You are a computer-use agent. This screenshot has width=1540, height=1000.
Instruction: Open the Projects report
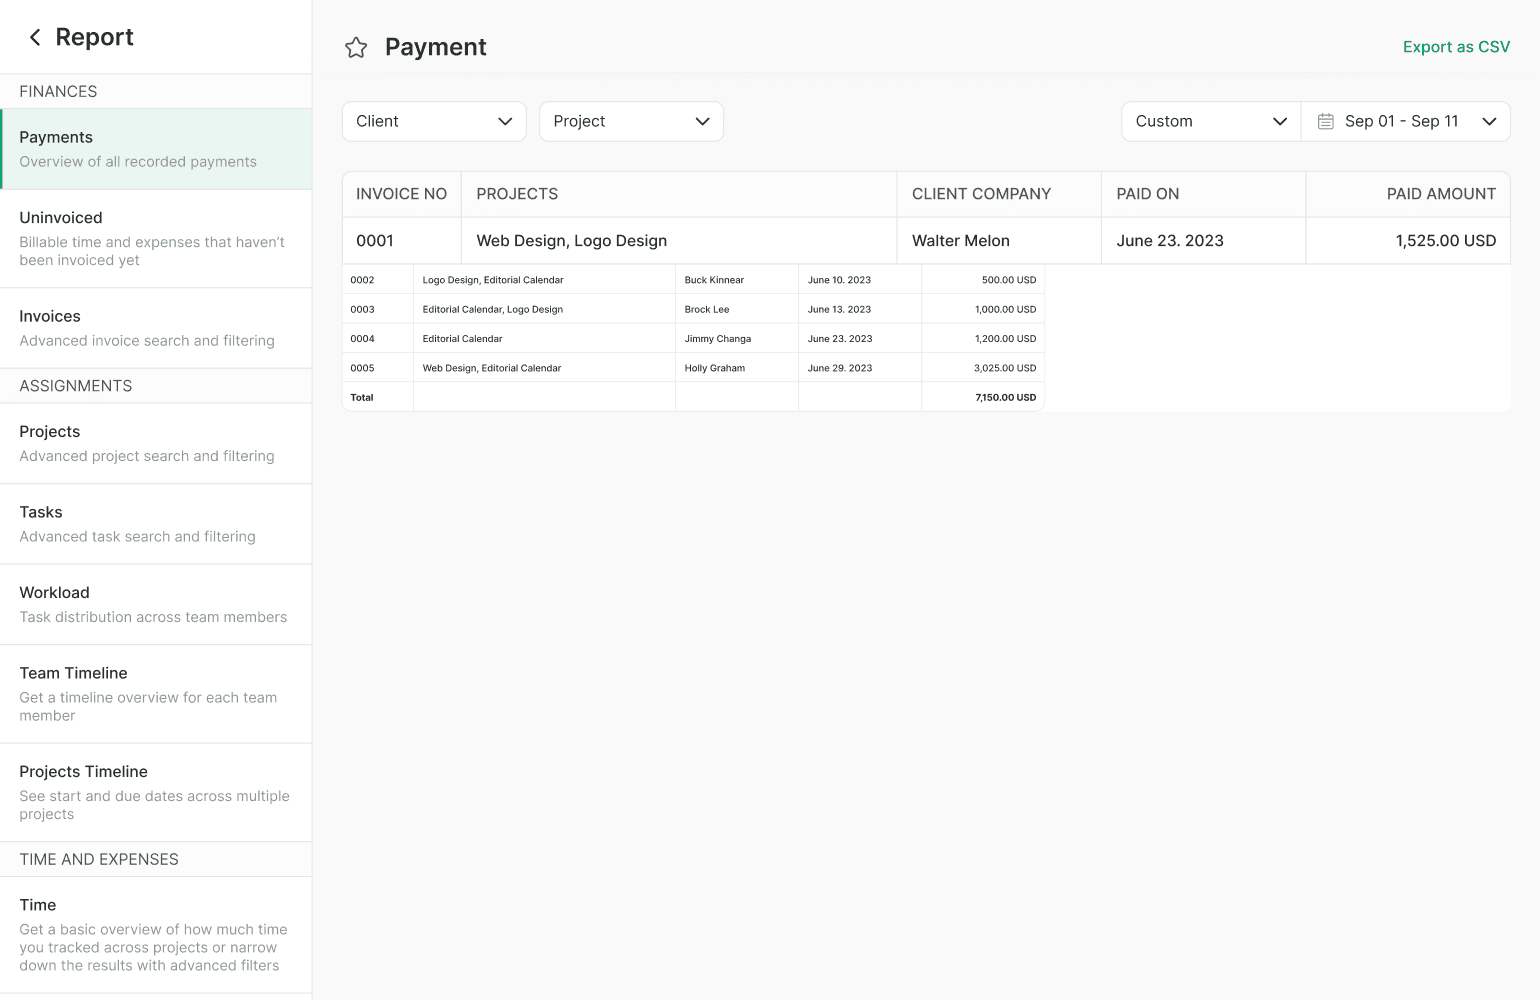click(156, 443)
